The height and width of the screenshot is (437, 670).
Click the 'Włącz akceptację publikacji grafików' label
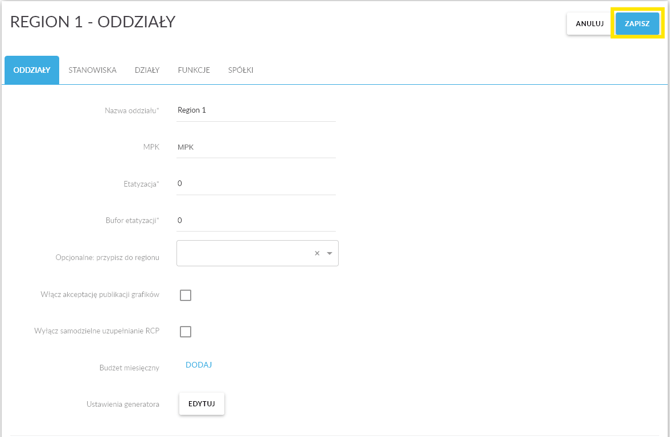coord(100,295)
